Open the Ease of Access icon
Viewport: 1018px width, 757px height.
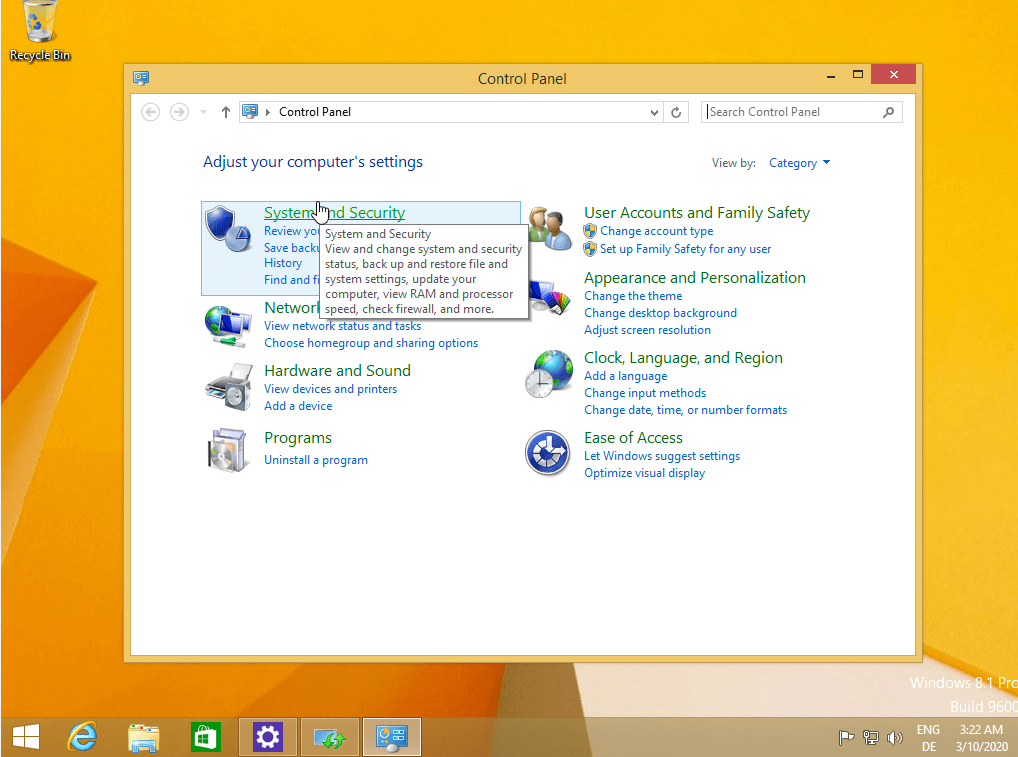[547, 453]
